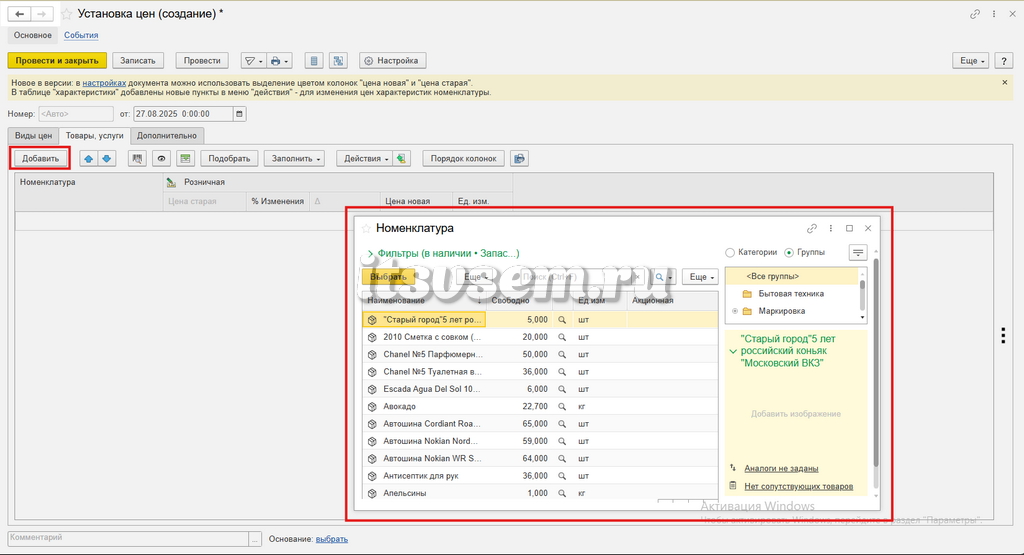
Task: Move row down with blue down arrow
Action: [106, 159]
